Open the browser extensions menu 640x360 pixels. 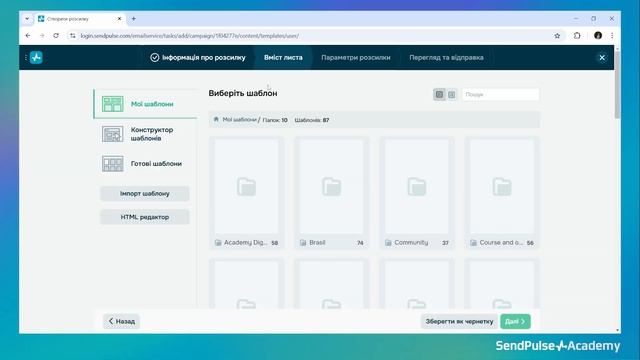click(x=577, y=36)
